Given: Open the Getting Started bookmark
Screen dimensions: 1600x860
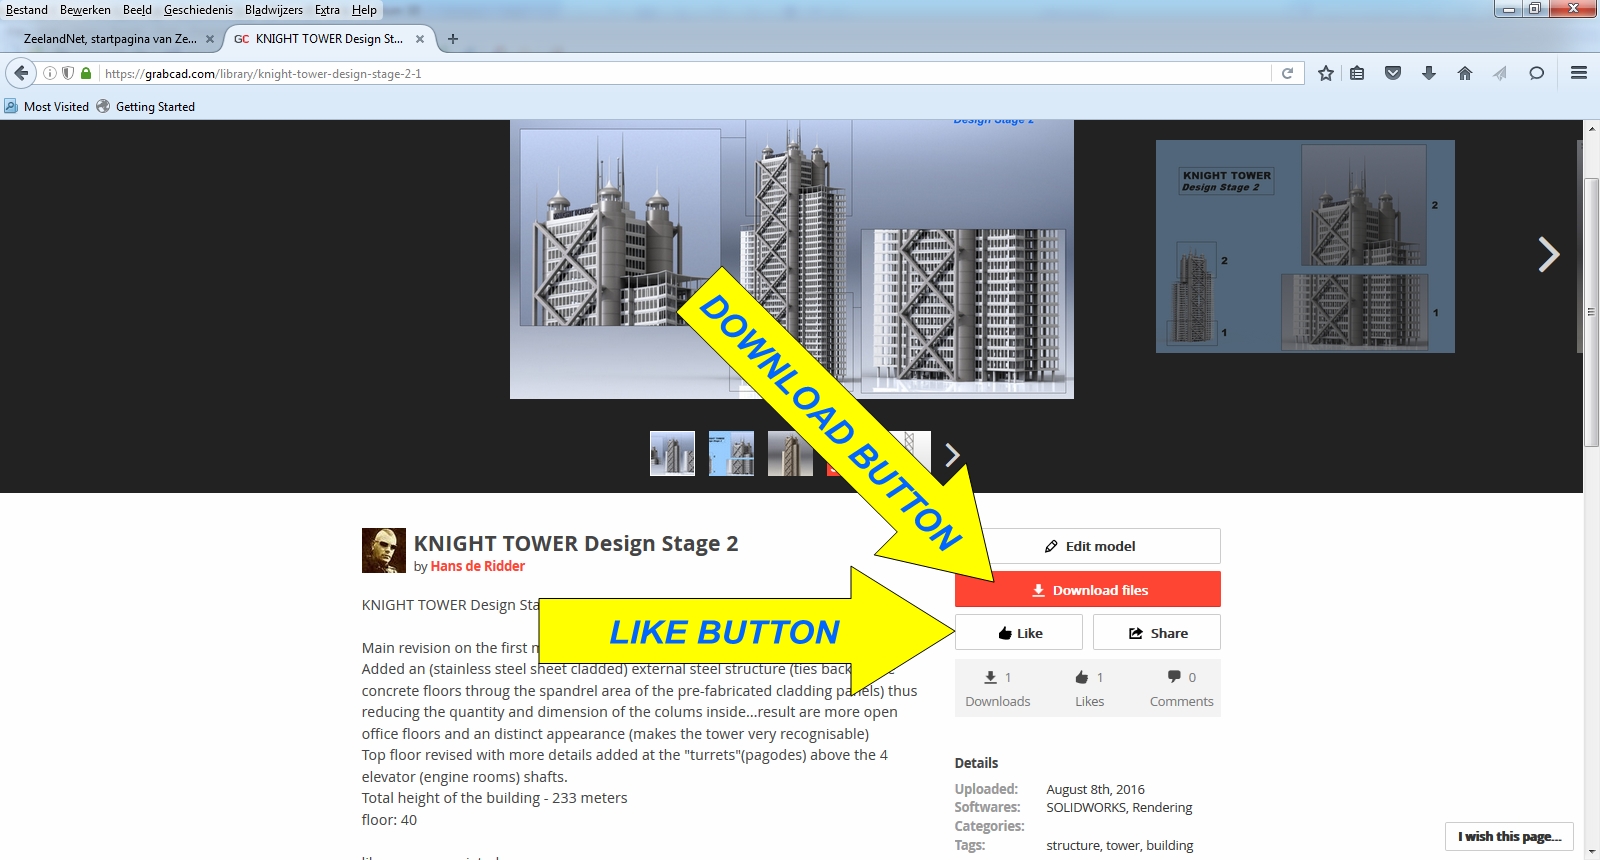Looking at the screenshot, I should click(x=146, y=107).
